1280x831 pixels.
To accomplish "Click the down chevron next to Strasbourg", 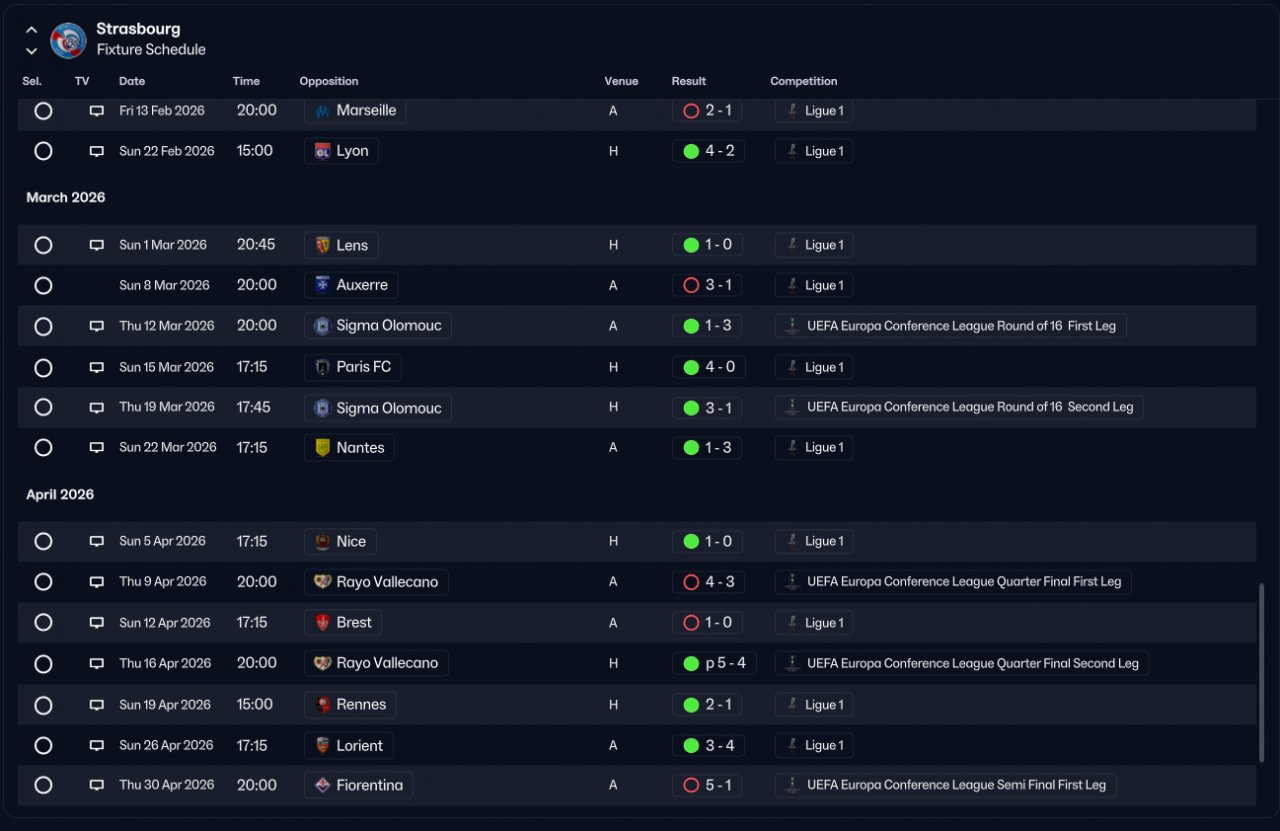I will coord(31,50).
